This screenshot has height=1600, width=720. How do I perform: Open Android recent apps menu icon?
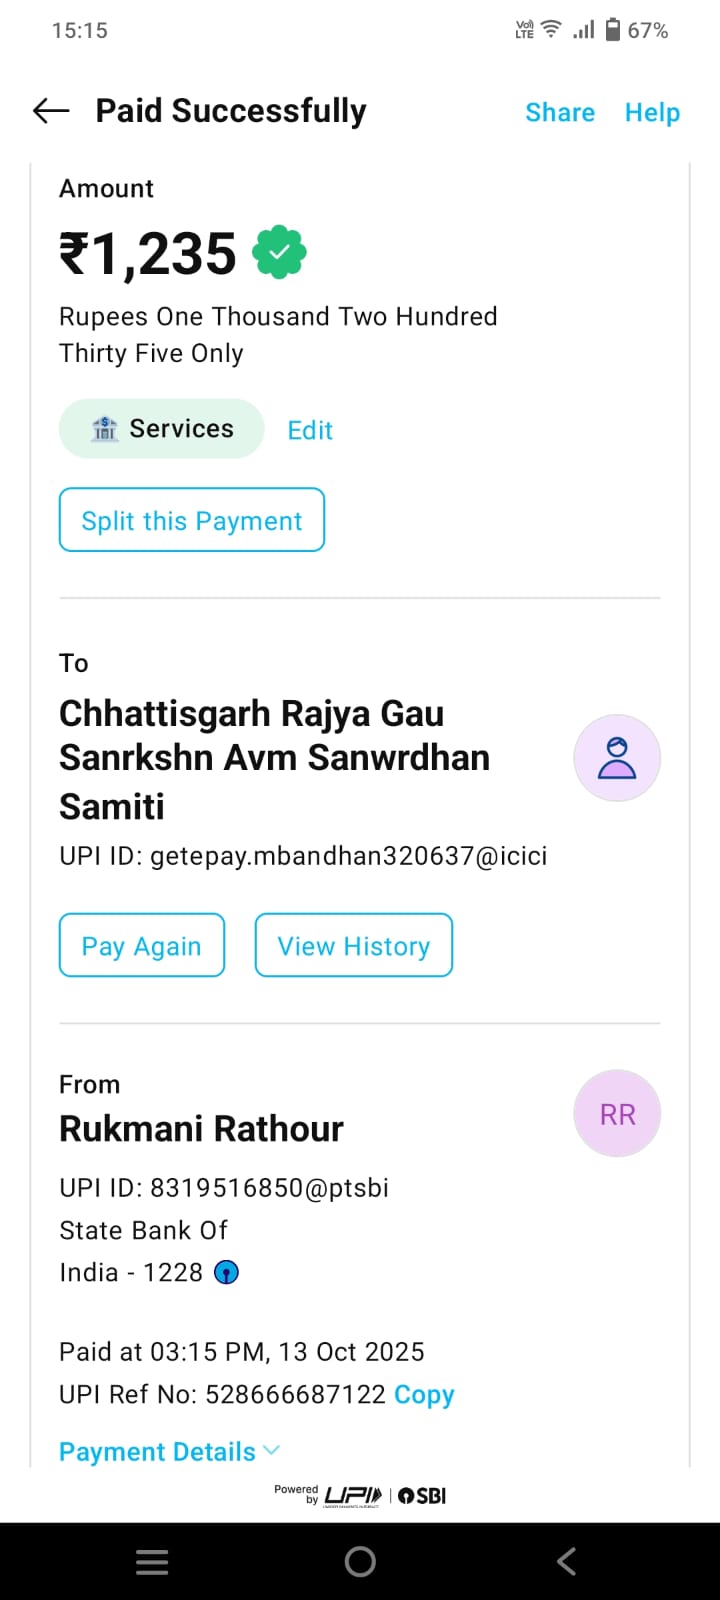pyautogui.click(x=152, y=1562)
